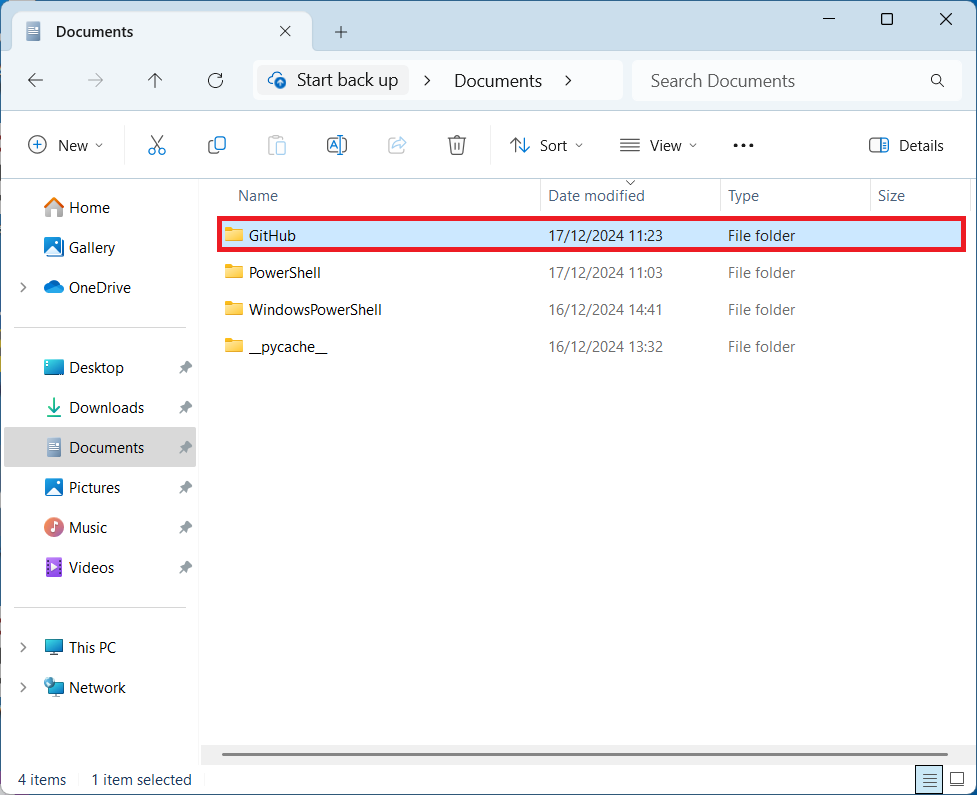Click the Date modified column header
The height and width of the screenshot is (795, 977).
pos(596,196)
